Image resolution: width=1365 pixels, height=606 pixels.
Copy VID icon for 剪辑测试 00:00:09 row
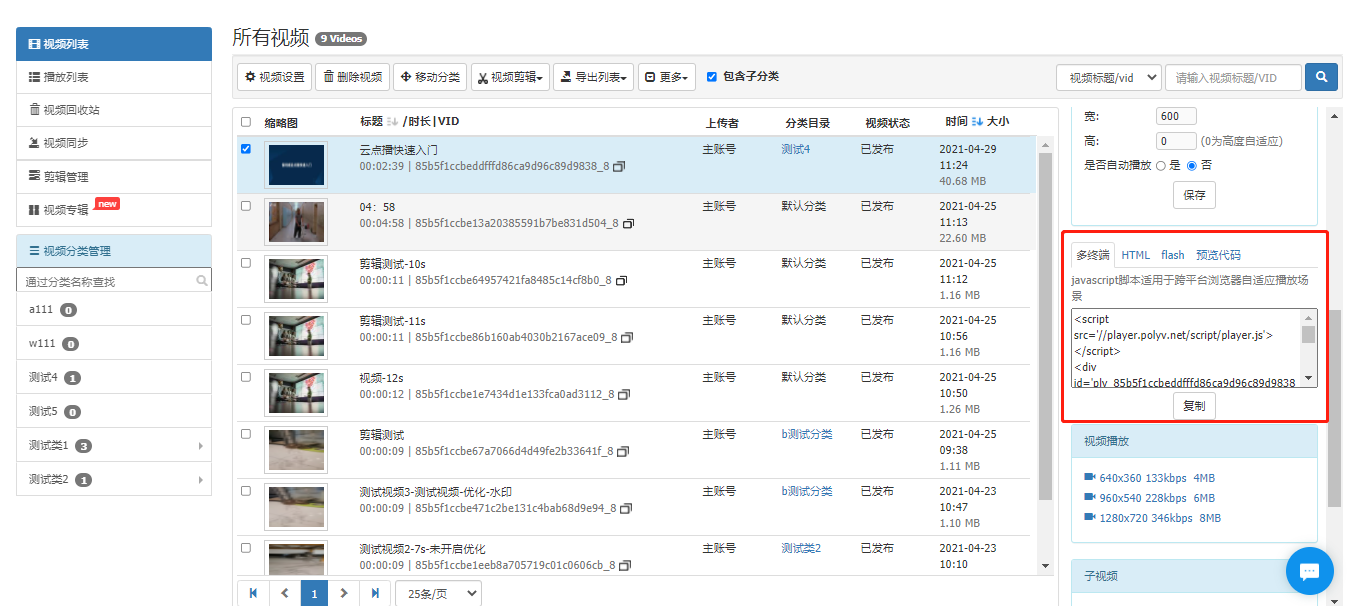pos(623,452)
